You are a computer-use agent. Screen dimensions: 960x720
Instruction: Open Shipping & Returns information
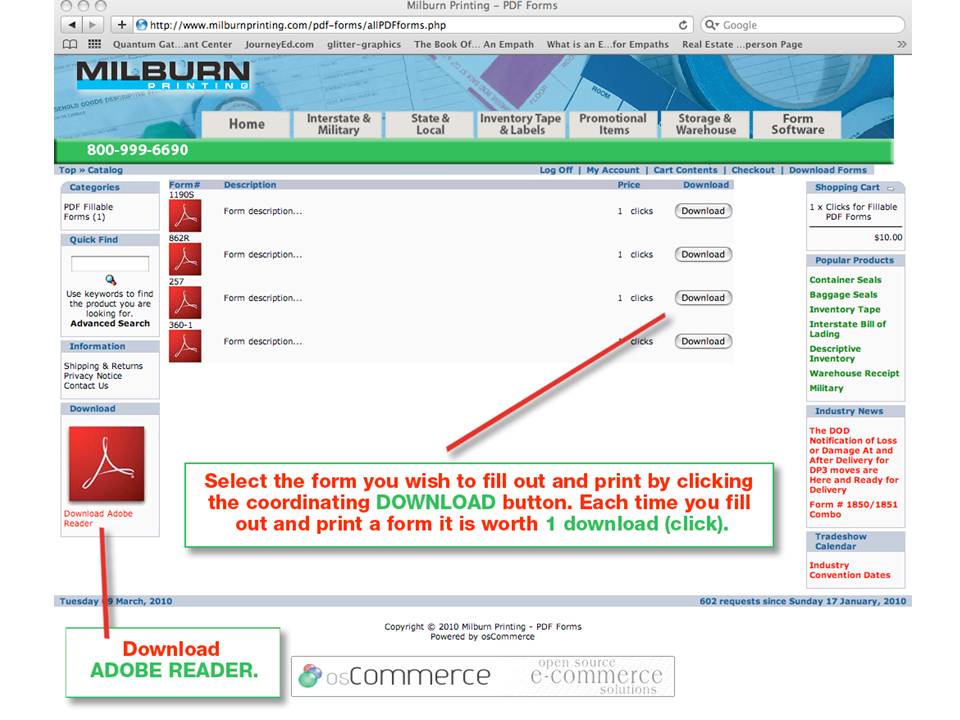click(103, 366)
